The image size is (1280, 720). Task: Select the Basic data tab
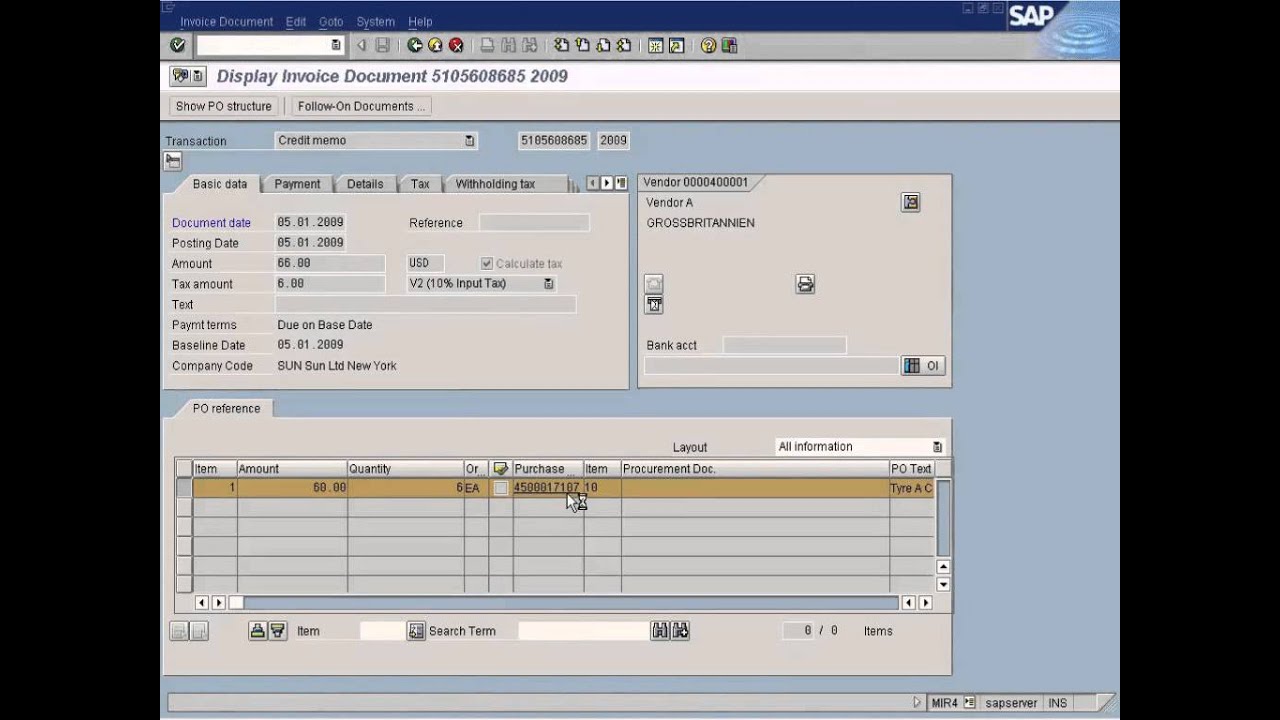coord(220,184)
